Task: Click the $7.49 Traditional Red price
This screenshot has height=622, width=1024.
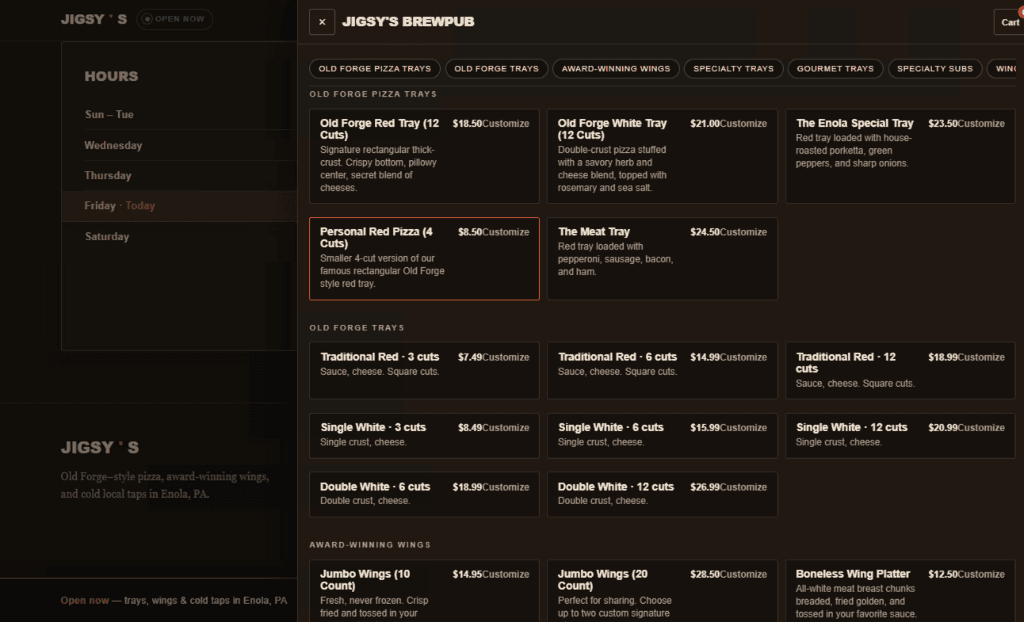Action: point(470,357)
